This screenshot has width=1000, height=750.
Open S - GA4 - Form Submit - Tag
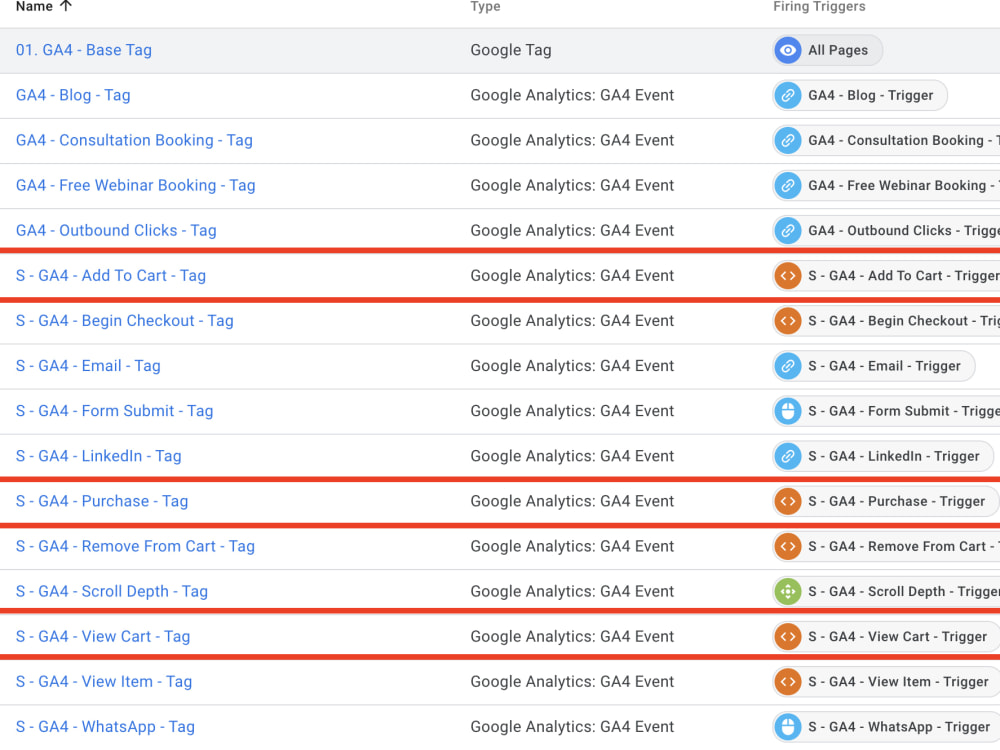[x=114, y=411]
